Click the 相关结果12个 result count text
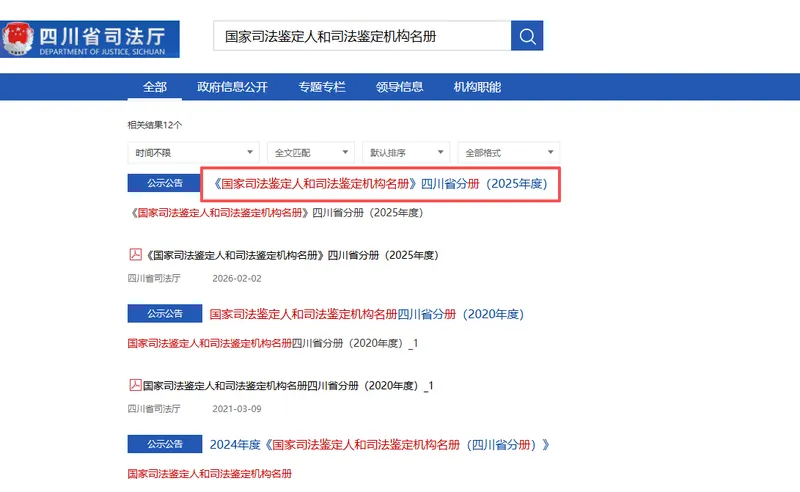The height and width of the screenshot is (492, 800). [x=155, y=125]
